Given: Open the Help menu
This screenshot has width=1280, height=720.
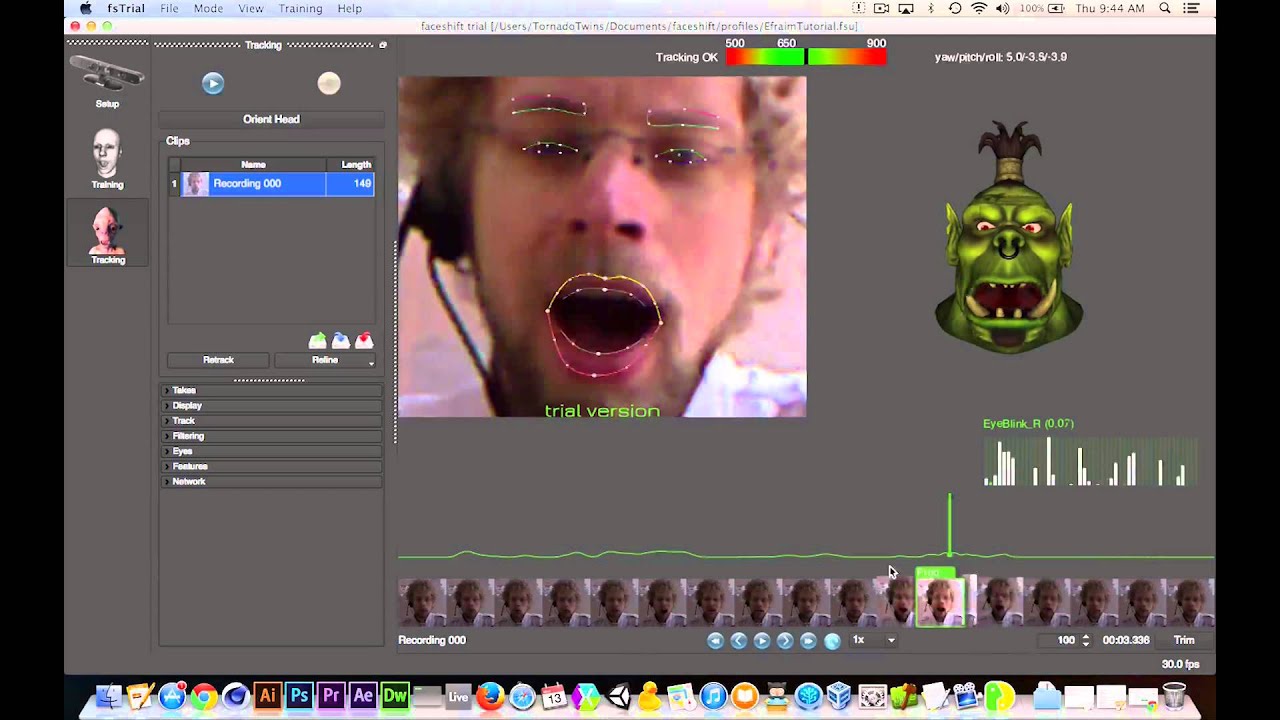Looking at the screenshot, I should click(x=349, y=8).
